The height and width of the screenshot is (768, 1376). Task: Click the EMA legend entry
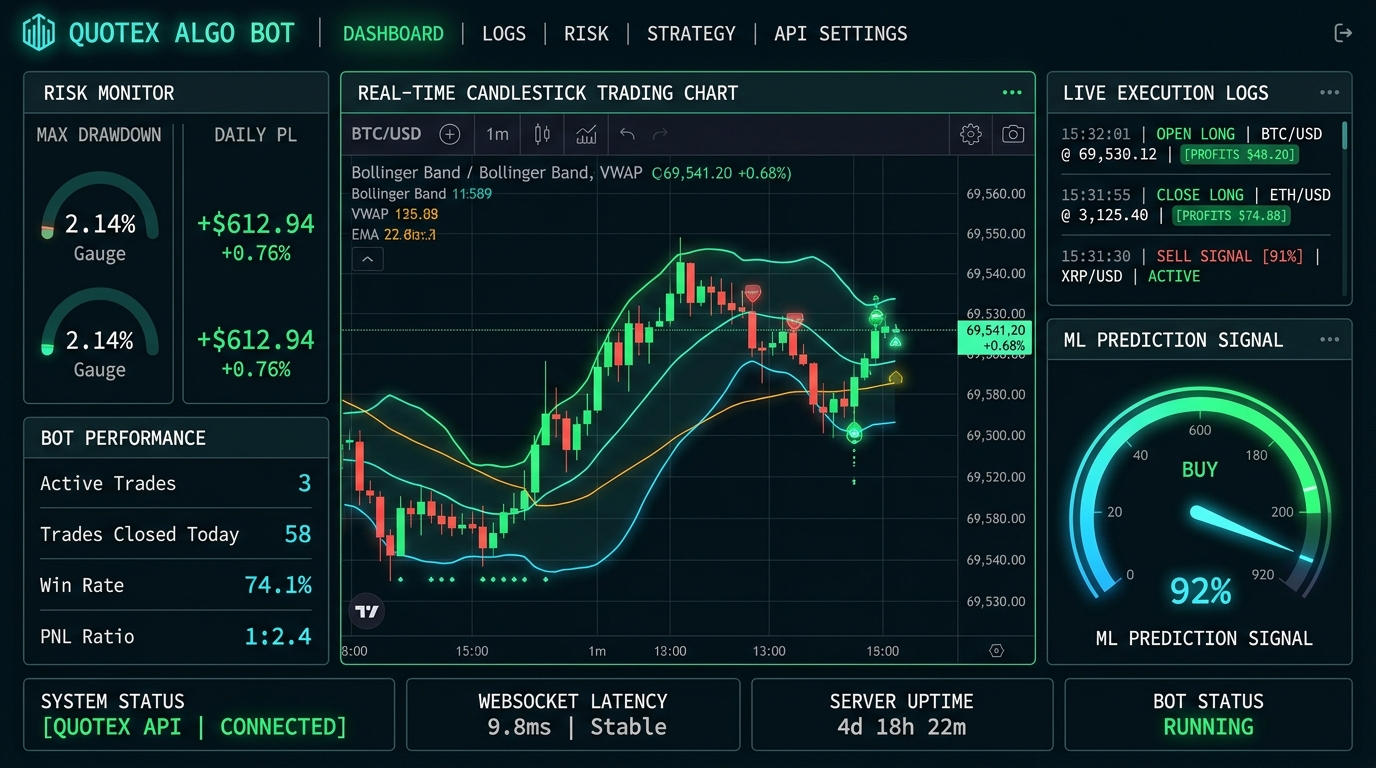[x=394, y=235]
